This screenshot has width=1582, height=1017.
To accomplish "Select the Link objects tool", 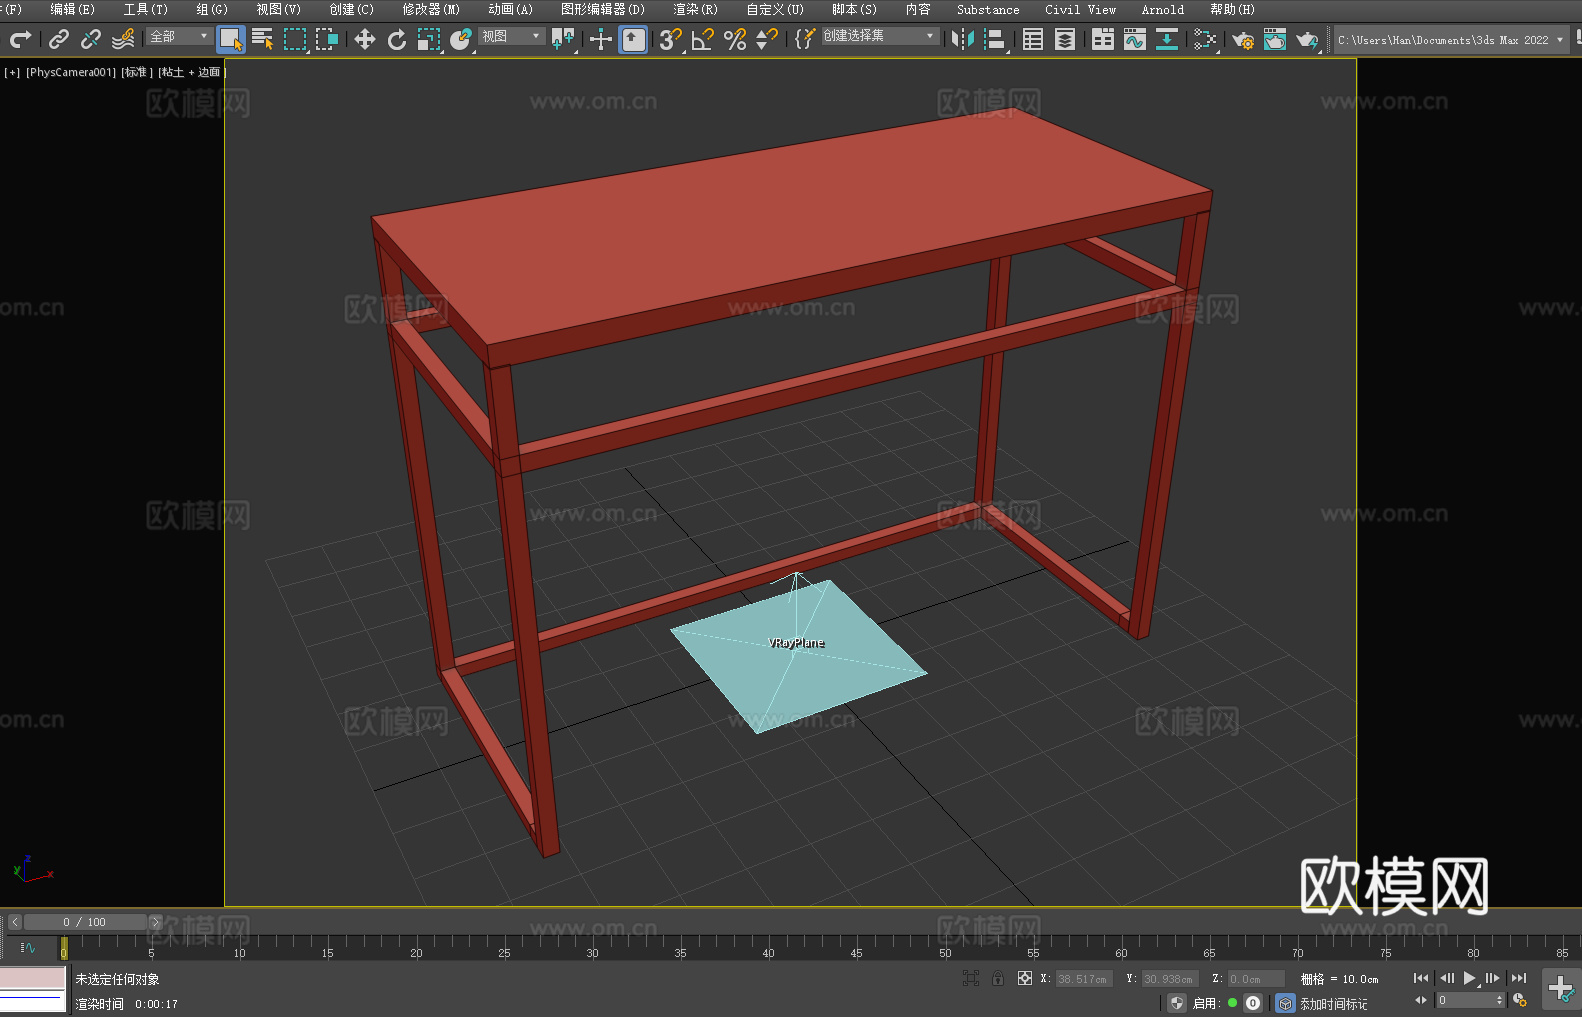I will coord(59,39).
